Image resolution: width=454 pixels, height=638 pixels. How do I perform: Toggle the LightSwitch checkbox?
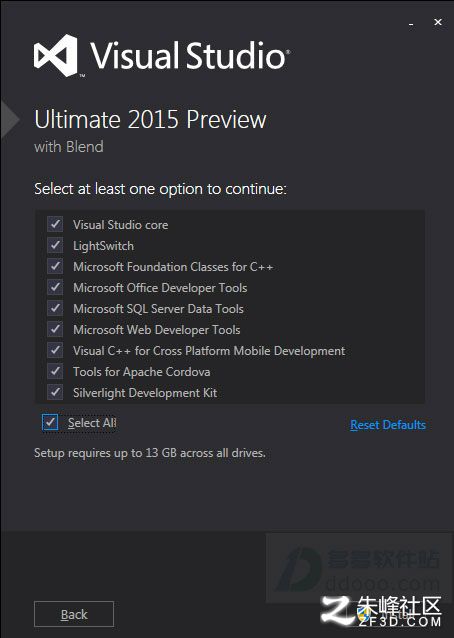point(55,245)
